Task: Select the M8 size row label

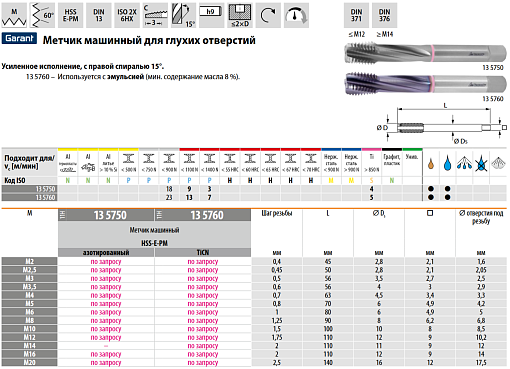Action: [29, 320]
